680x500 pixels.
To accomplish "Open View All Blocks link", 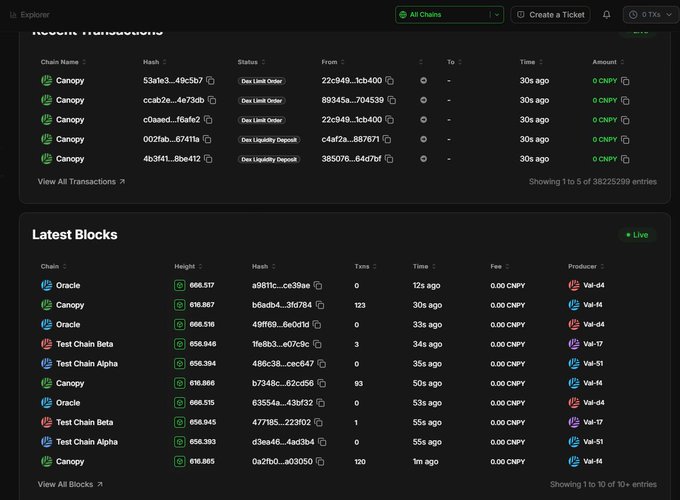I will pos(70,484).
